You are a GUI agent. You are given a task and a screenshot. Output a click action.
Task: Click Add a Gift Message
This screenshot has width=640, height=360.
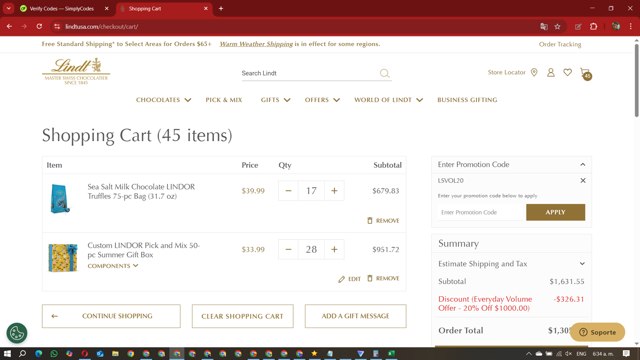click(356, 316)
